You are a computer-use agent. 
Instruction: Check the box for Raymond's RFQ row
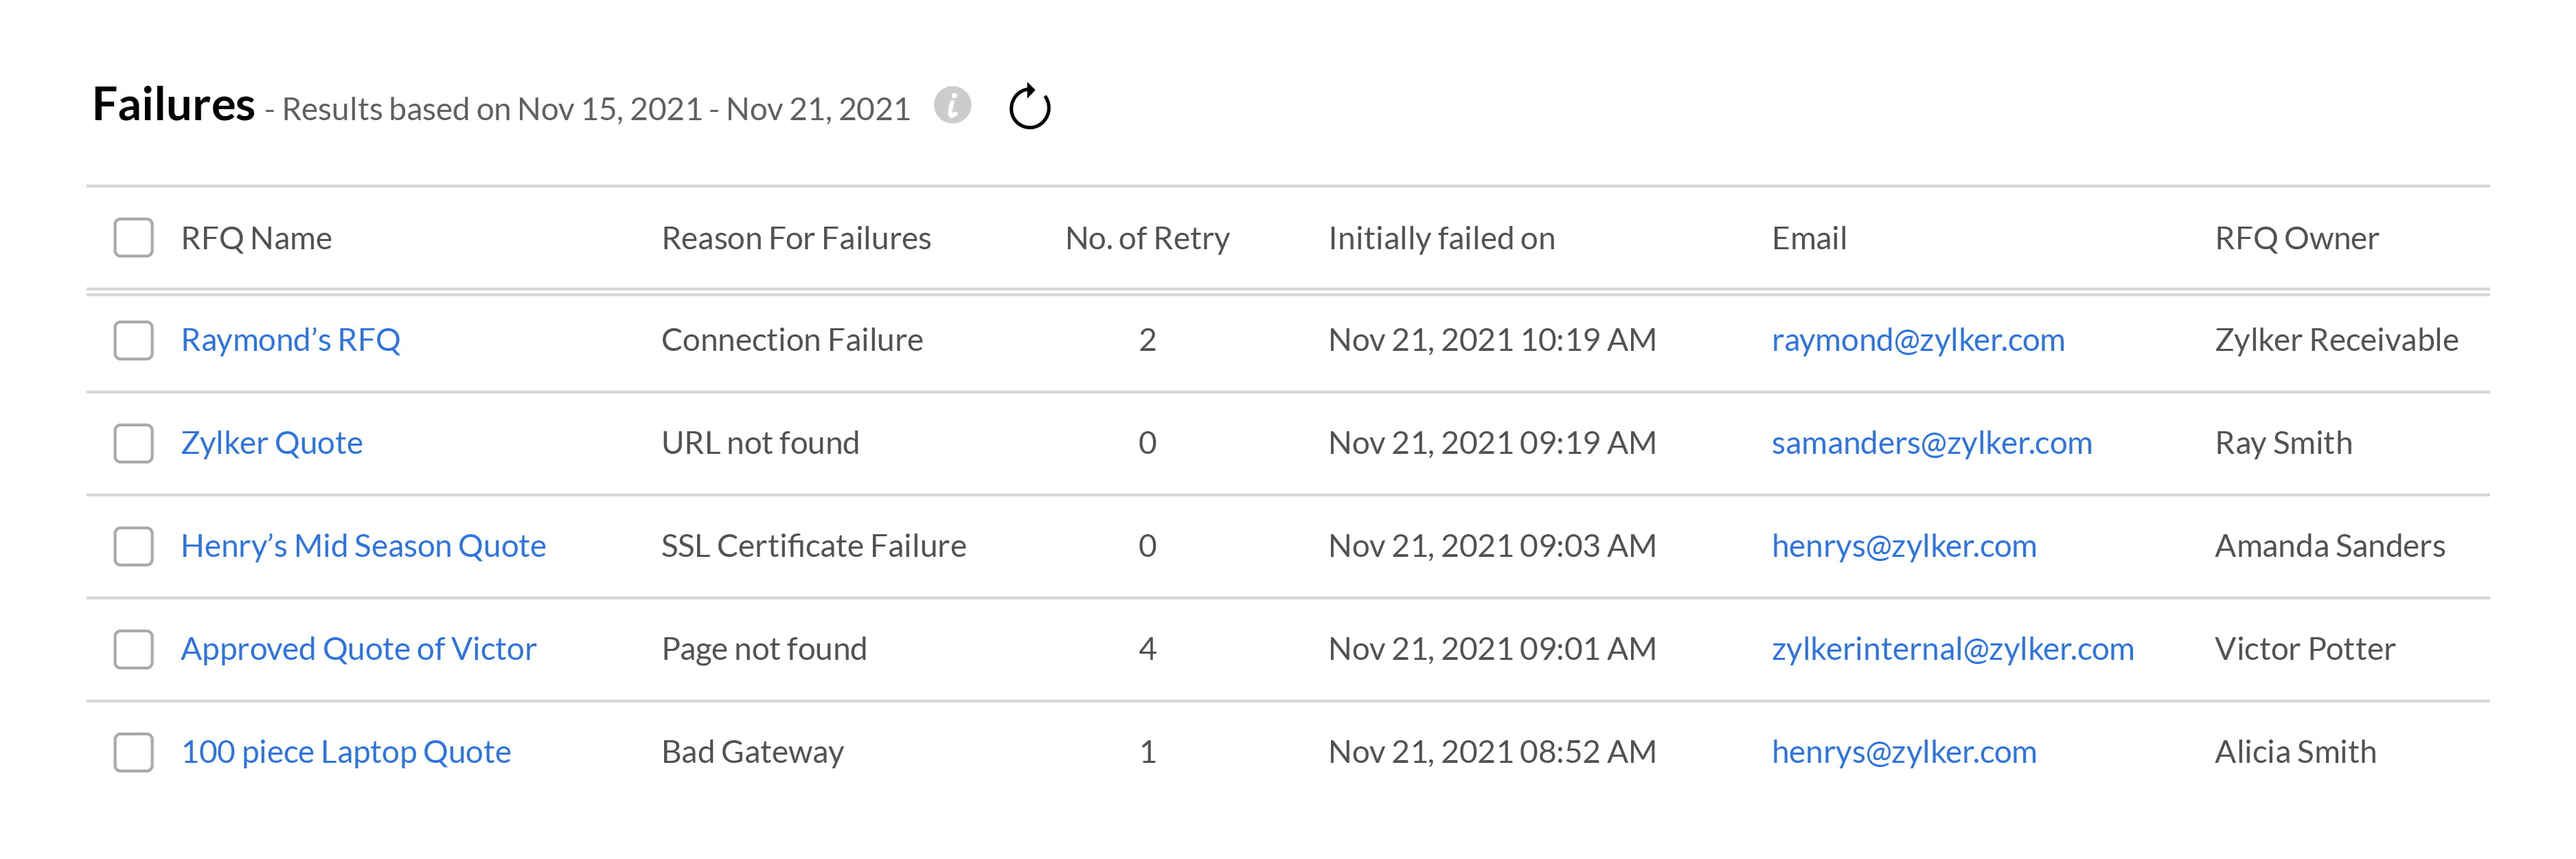[133, 340]
